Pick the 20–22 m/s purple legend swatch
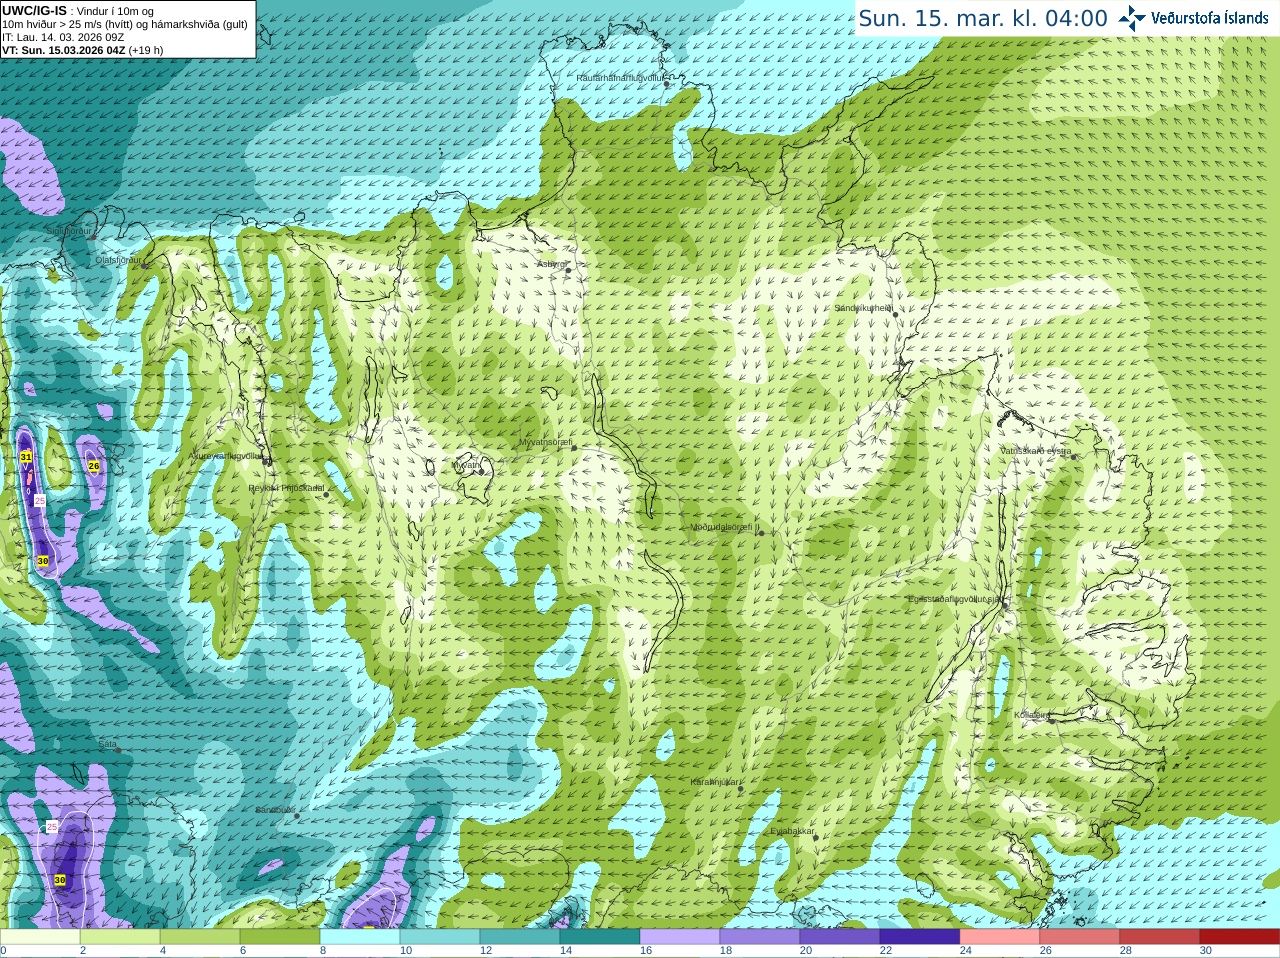The image size is (1280, 958). [840, 937]
